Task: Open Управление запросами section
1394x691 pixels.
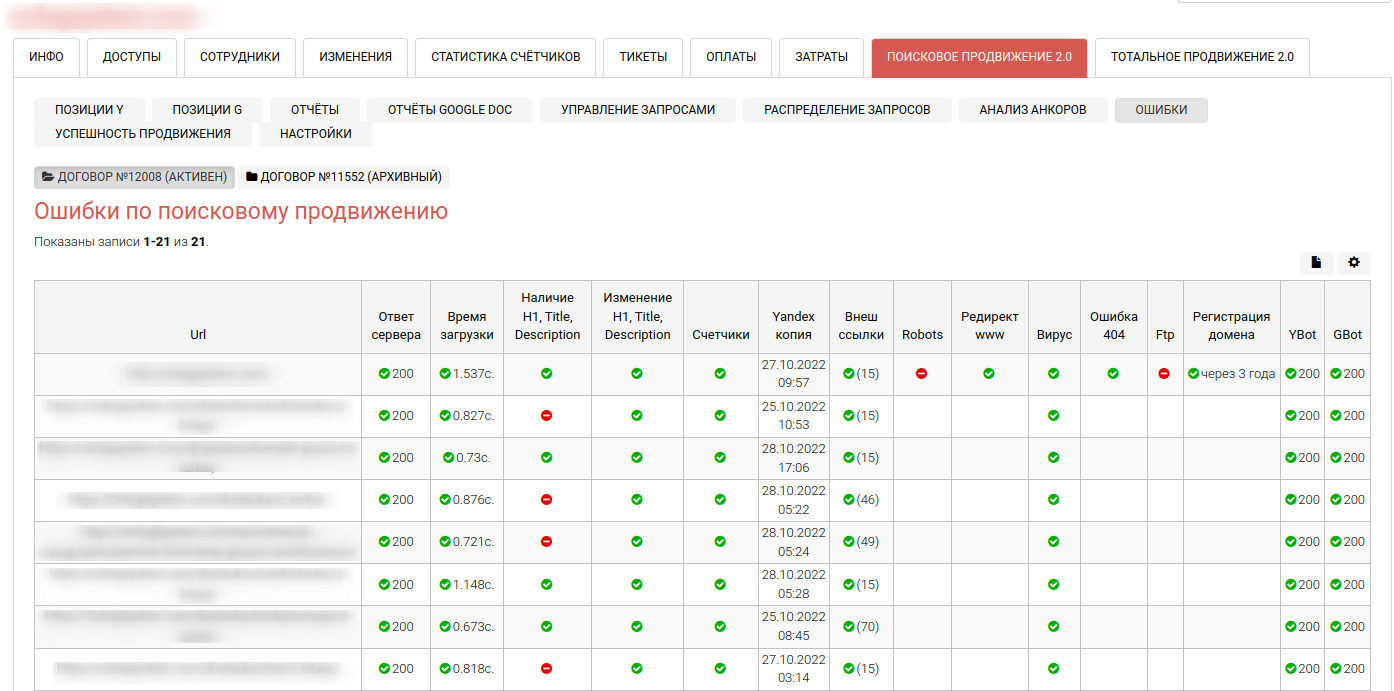Action: (637, 110)
